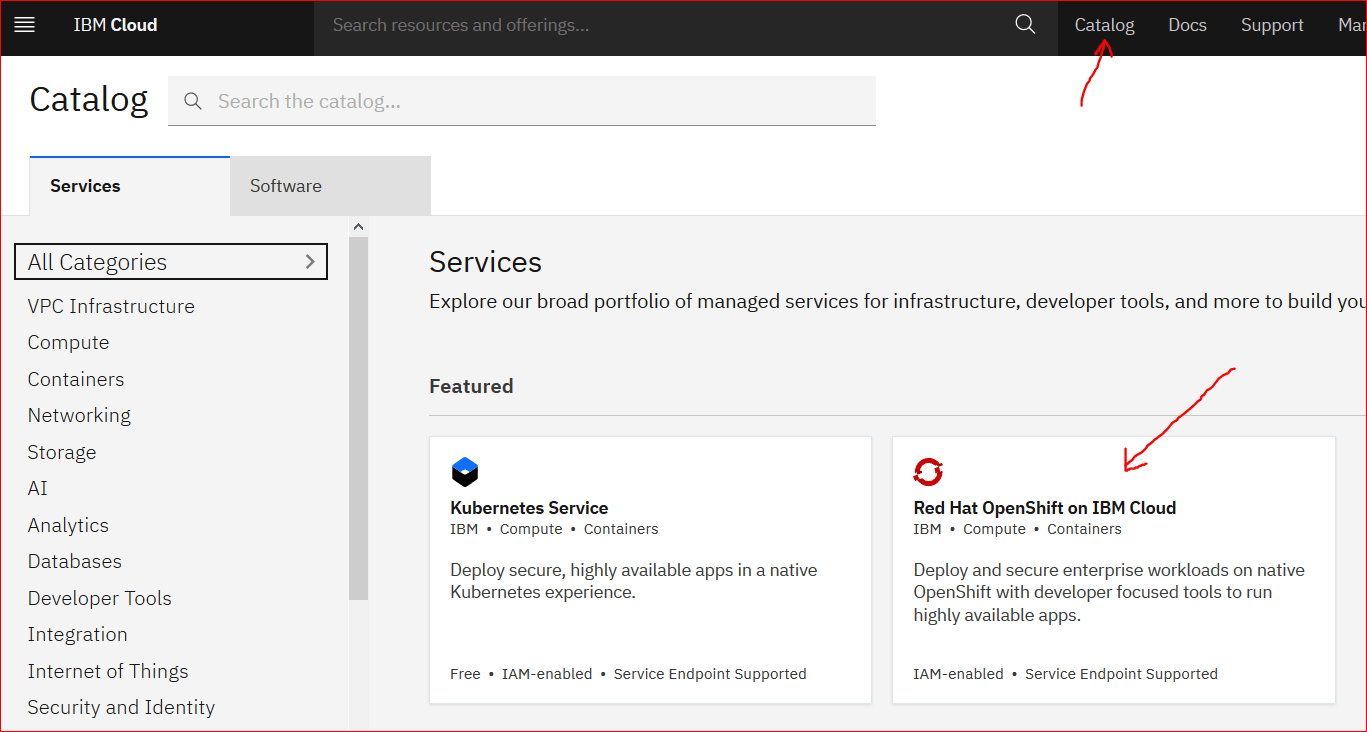Image resolution: width=1367 pixels, height=732 pixels.
Task: Select the Containers category
Action: (x=75, y=379)
